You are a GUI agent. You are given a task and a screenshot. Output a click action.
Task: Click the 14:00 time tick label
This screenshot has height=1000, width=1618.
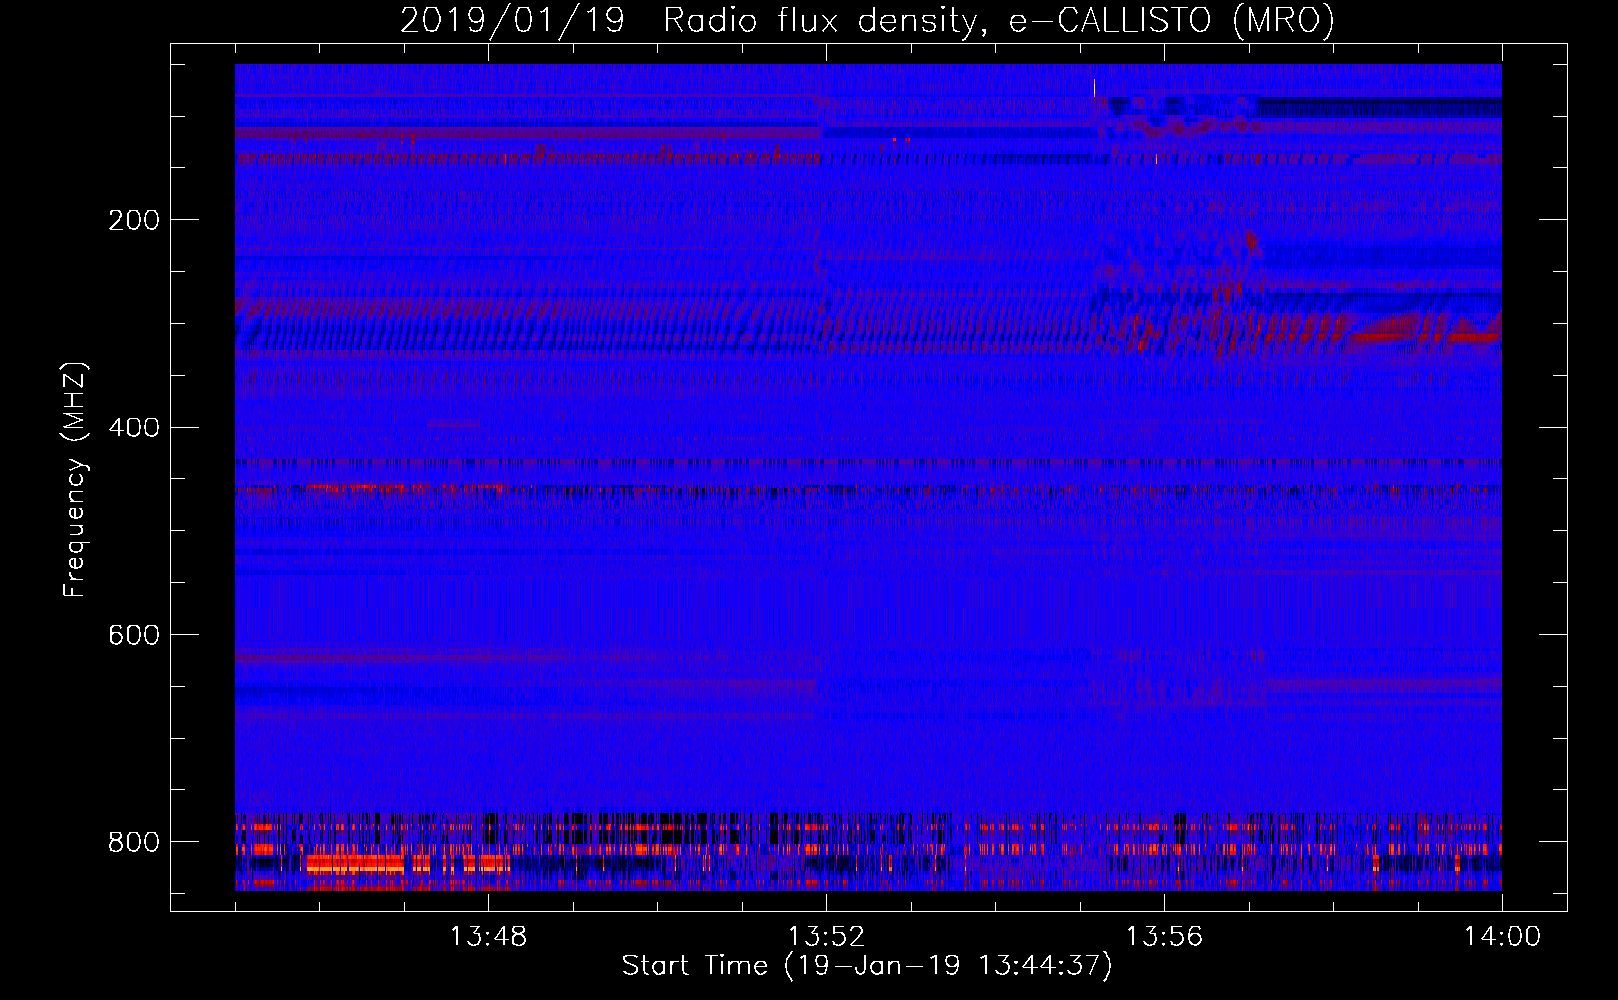point(1502,937)
